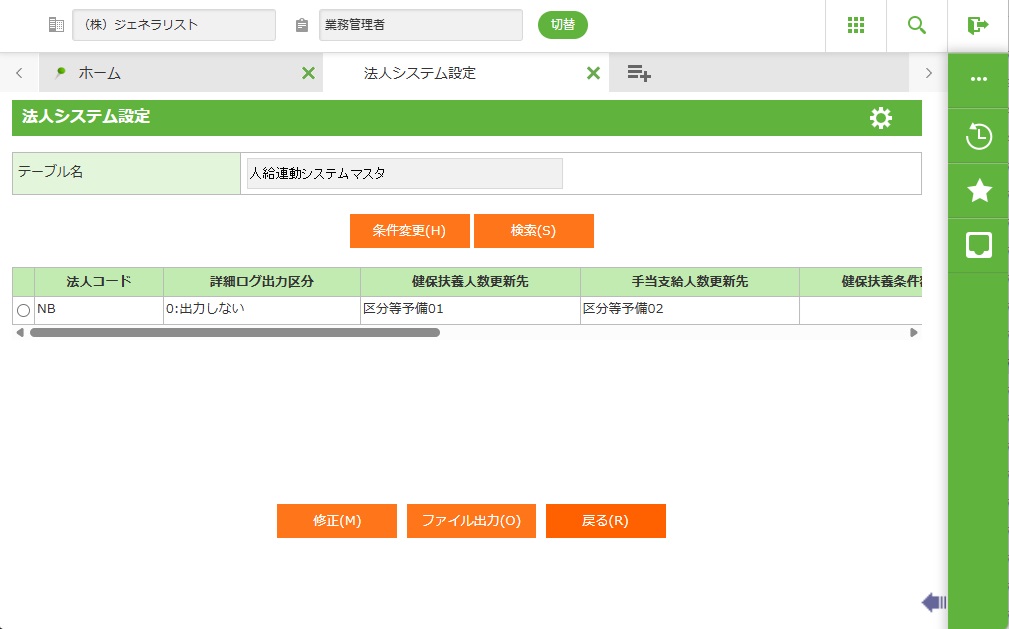Screen dimensions: 1009x629
Task: Click the three-dot more options icon
Action: [x=978, y=80]
